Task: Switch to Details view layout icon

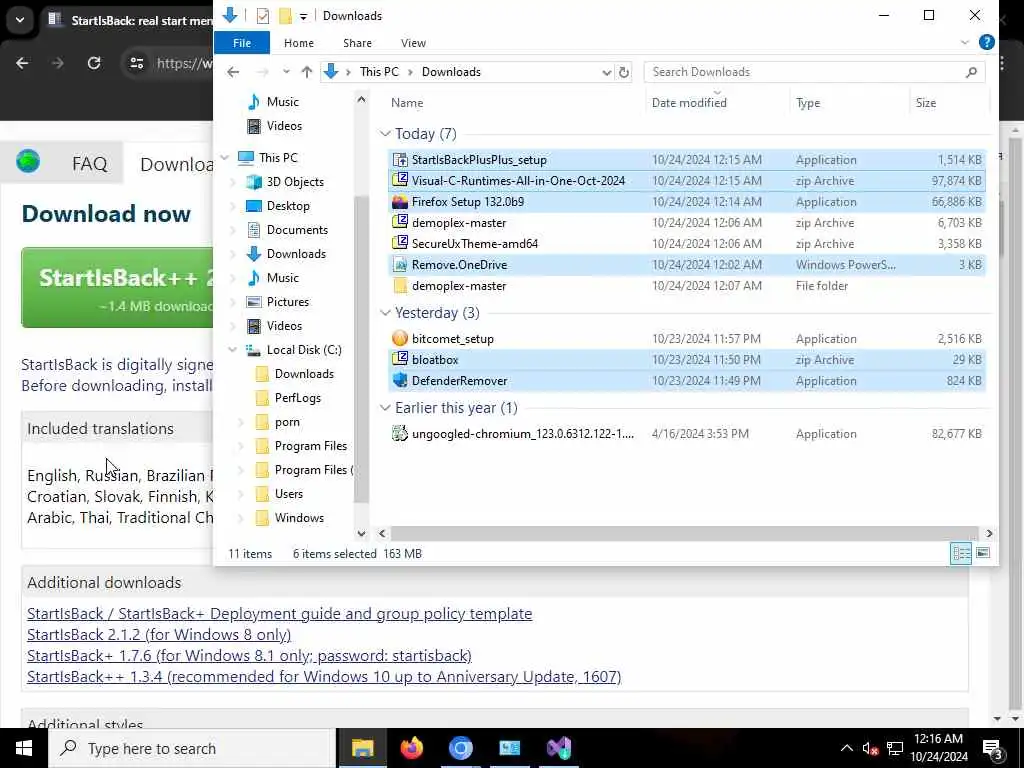Action: coord(961,554)
